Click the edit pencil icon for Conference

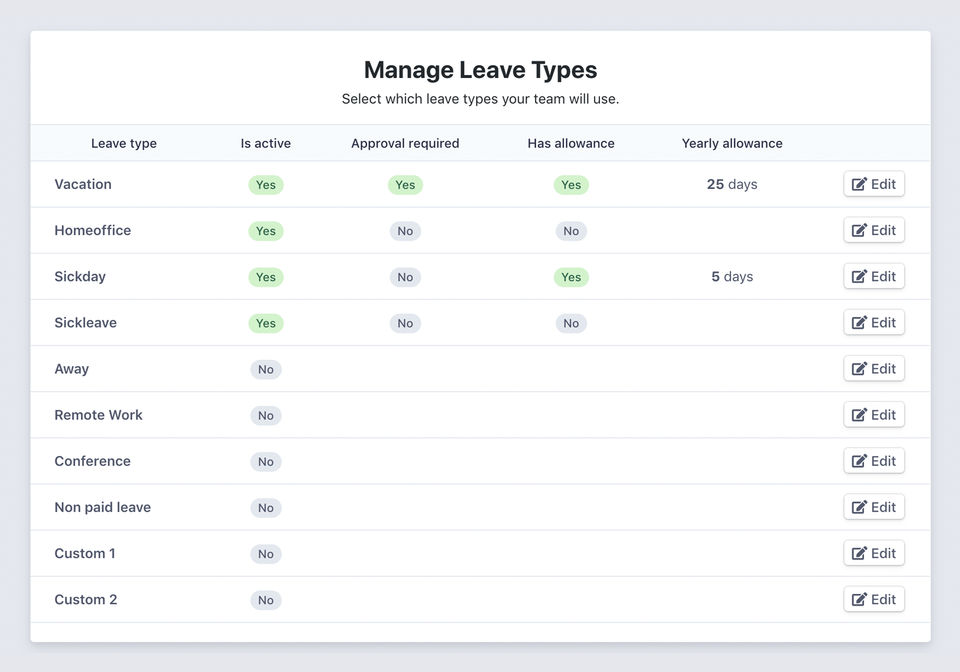859,461
